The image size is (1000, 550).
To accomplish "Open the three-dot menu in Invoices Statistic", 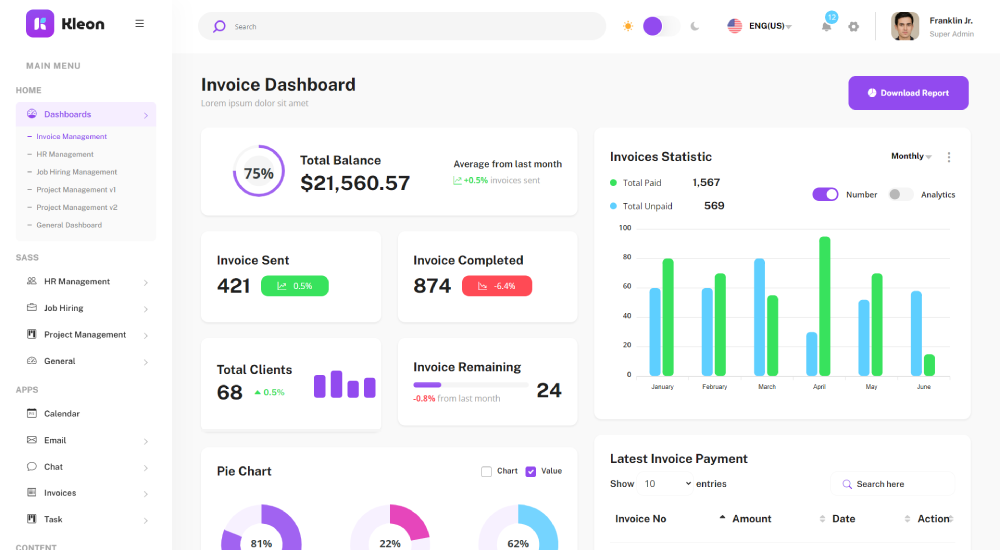I will [x=949, y=157].
